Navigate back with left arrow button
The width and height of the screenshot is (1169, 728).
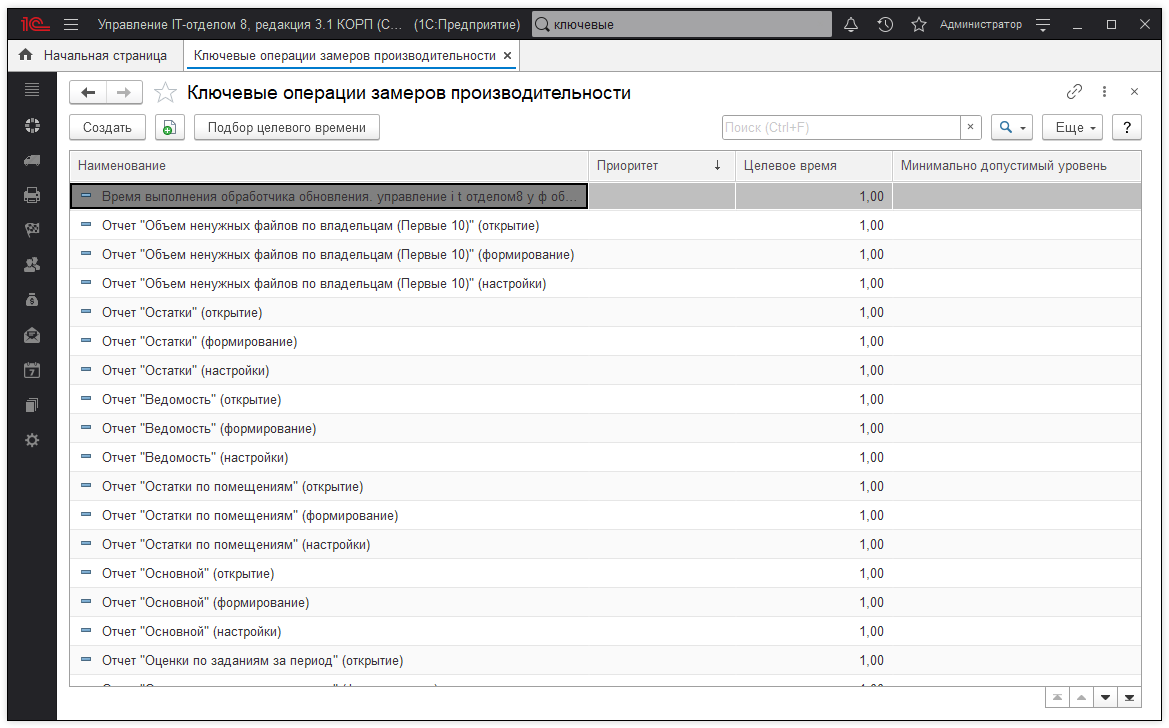pos(88,93)
